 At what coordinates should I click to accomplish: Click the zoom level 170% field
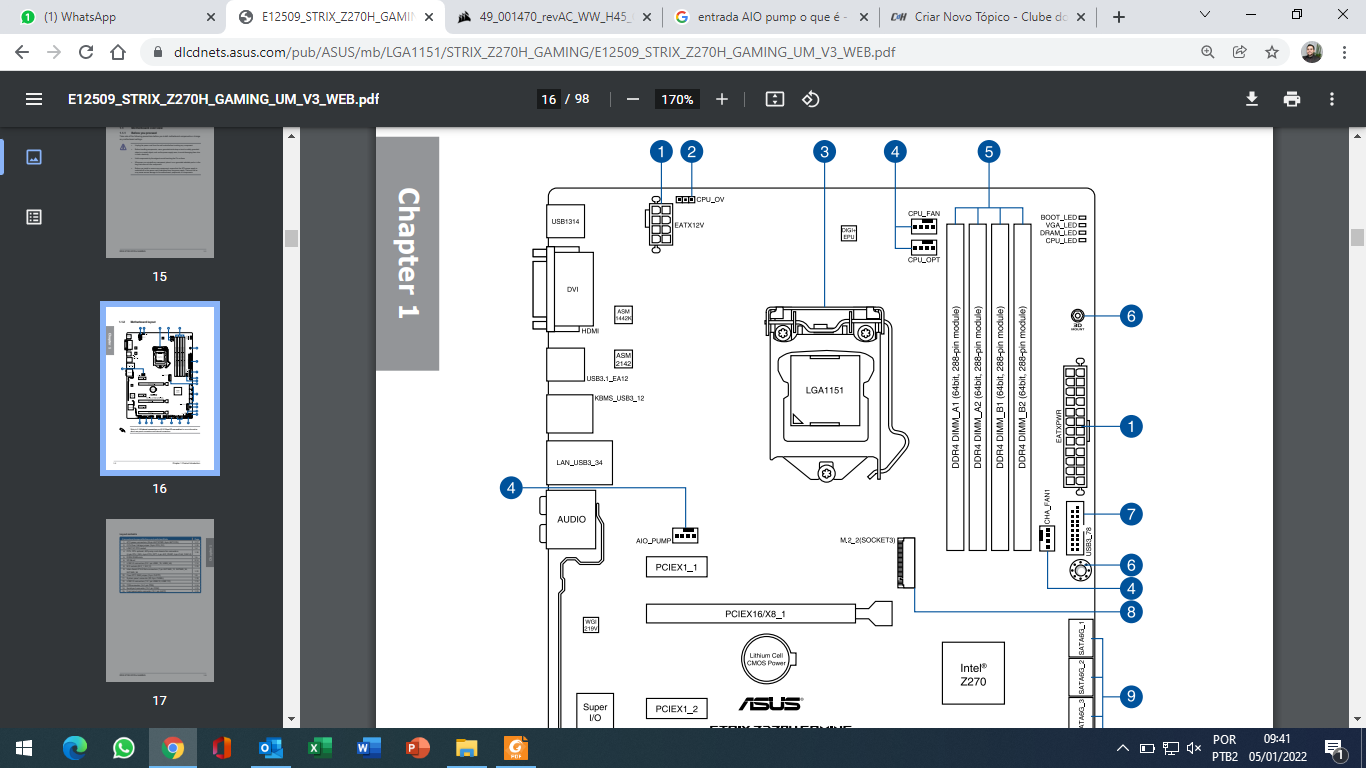click(677, 99)
